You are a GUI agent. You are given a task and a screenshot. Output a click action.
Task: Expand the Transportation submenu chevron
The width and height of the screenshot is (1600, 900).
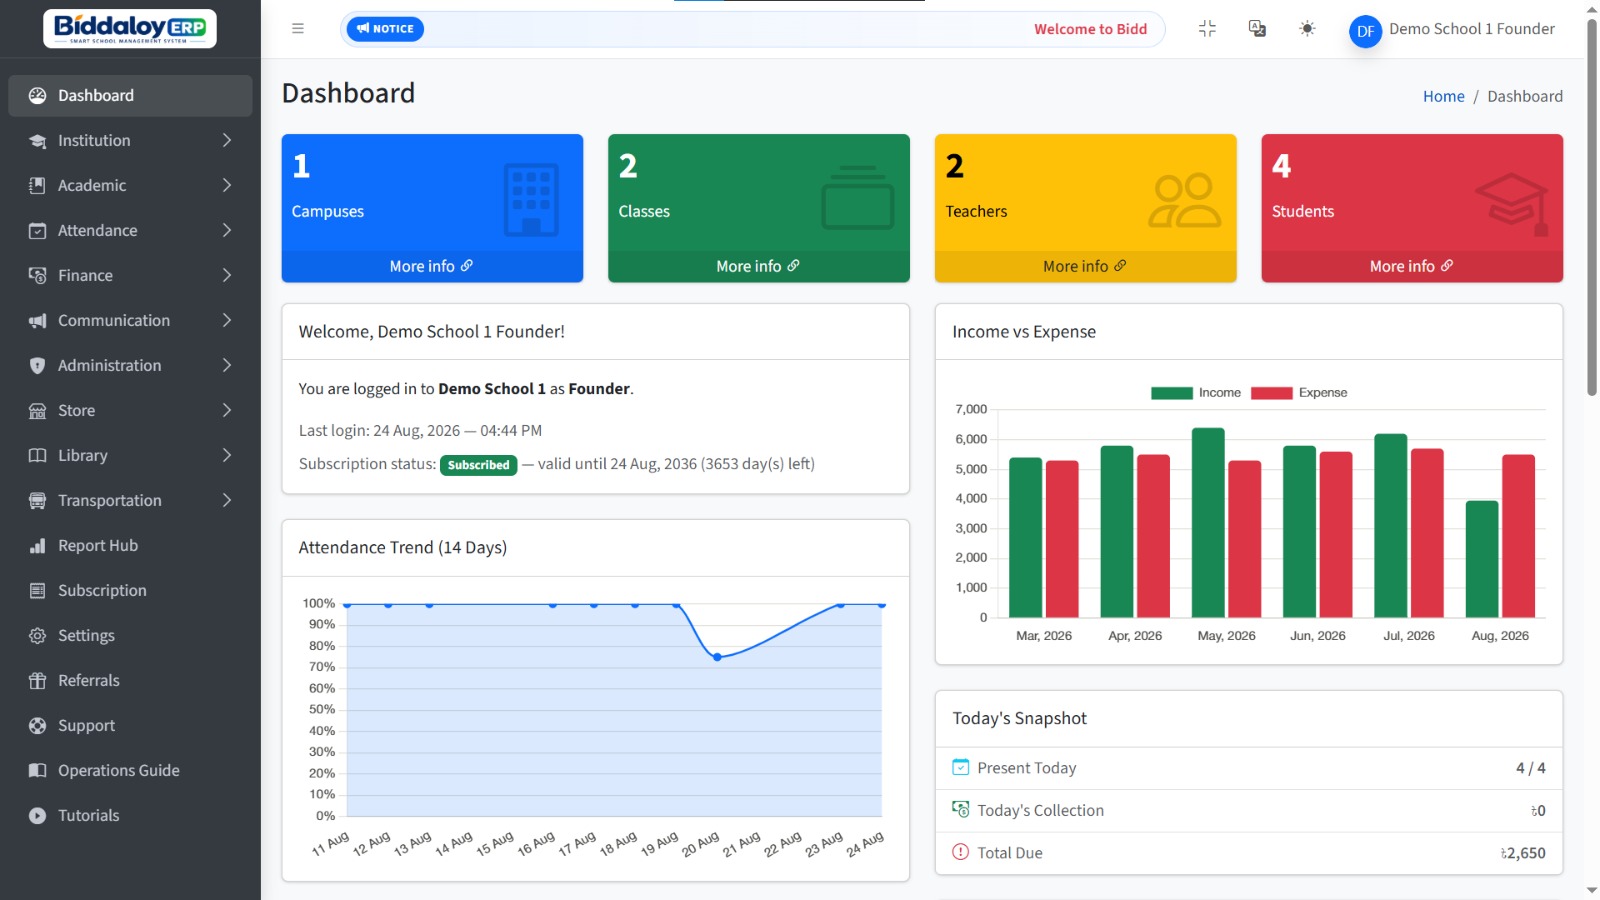[227, 501]
